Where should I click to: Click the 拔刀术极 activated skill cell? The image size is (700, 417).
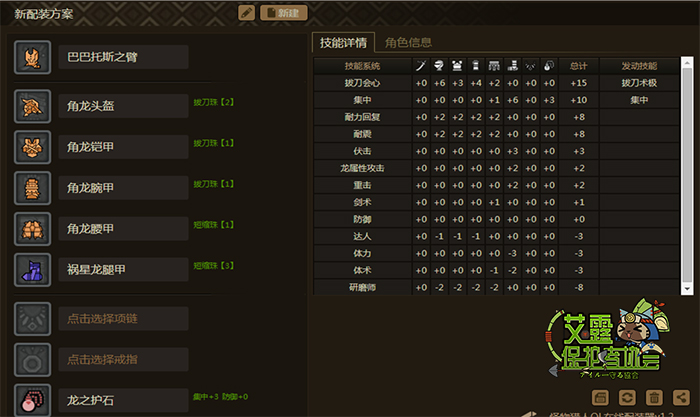tap(639, 83)
